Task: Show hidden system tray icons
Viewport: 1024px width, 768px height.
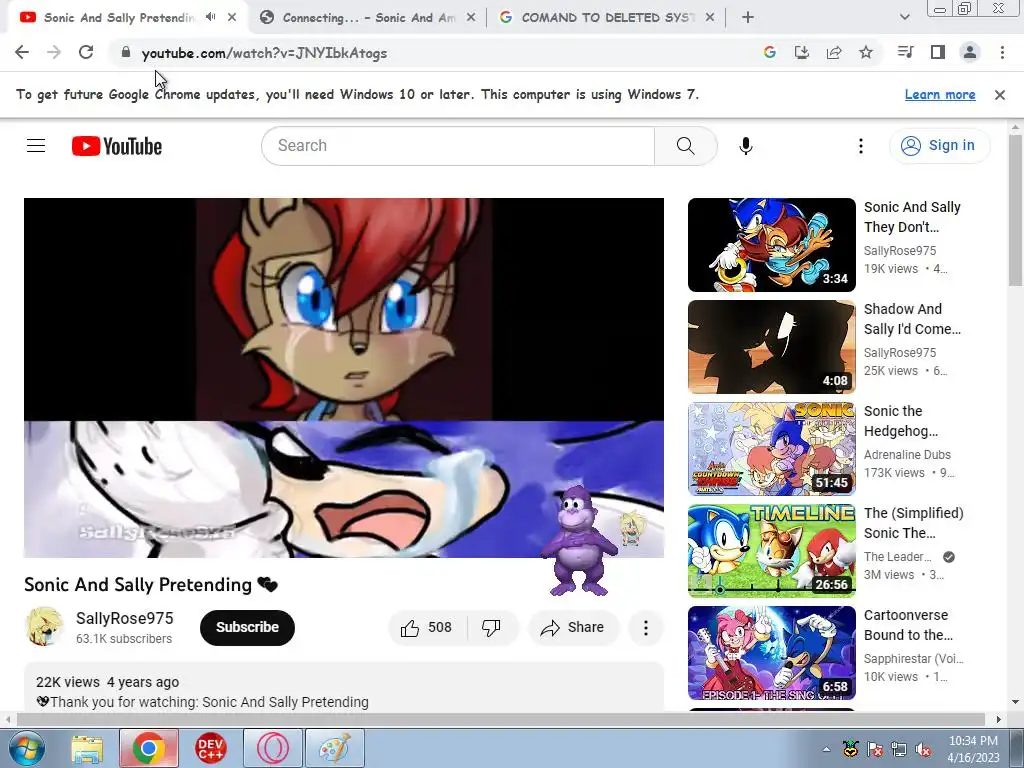Action: 826,749
